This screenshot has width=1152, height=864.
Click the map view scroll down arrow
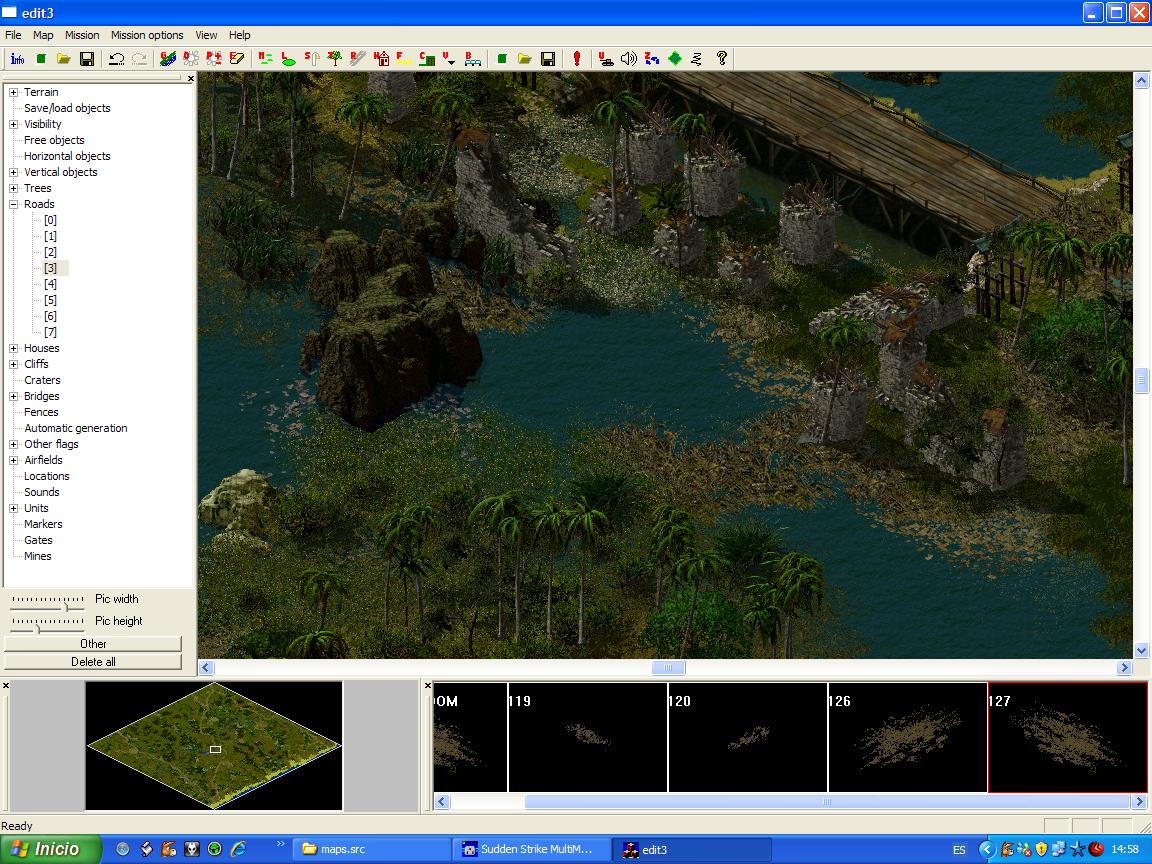tap(1142, 650)
